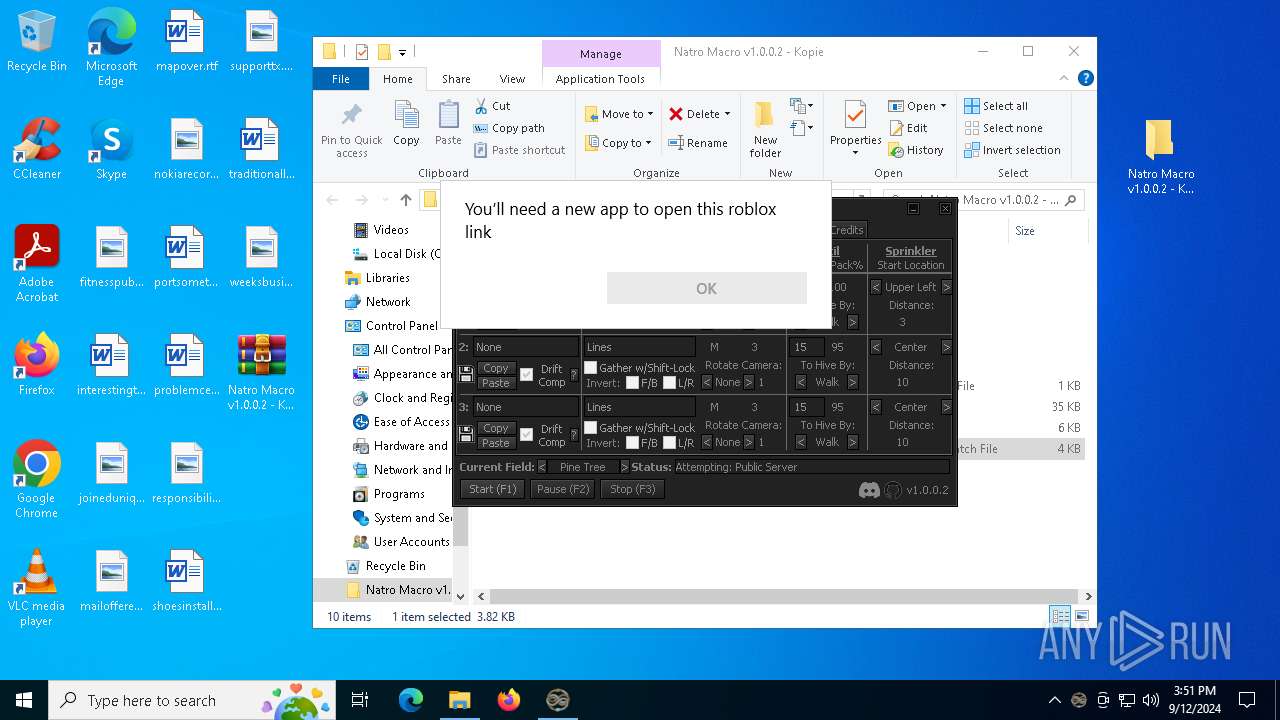The width and height of the screenshot is (1280, 720).
Task: Create a New folder from ribbon
Action: 765,130
